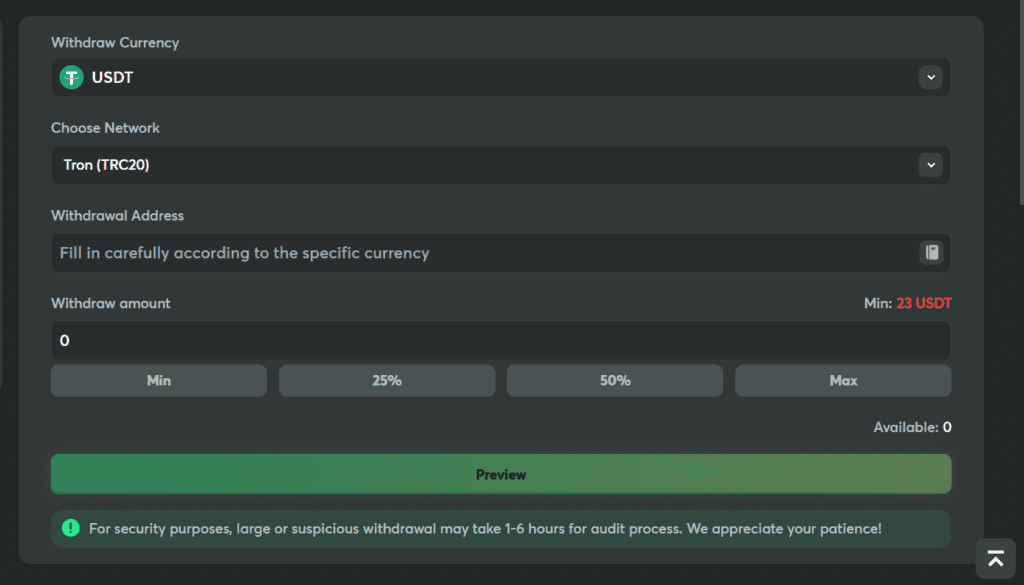
Task: Focus the Withdraw amount input box
Action: point(501,340)
